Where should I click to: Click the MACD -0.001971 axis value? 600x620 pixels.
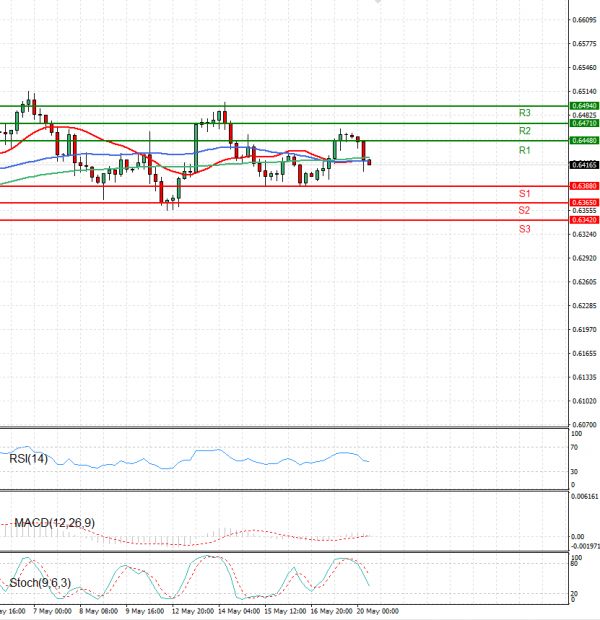tap(585, 546)
